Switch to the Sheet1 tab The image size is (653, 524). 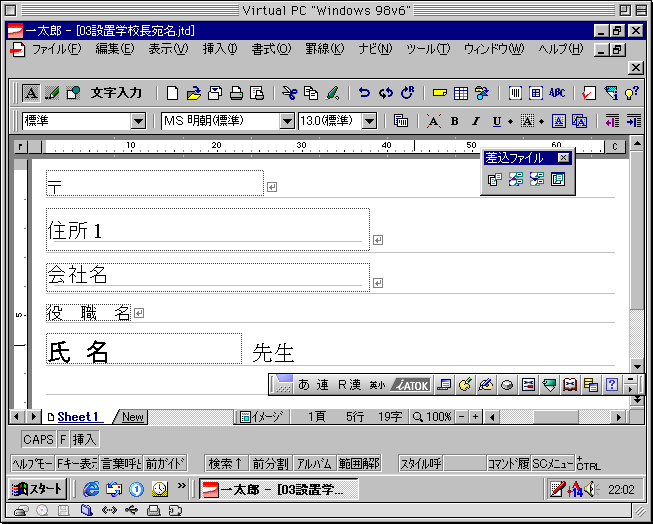(77, 417)
